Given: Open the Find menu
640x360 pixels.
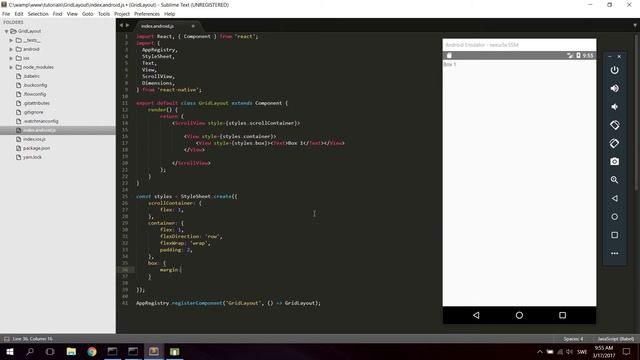Looking at the screenshot, I should tap(58, 14).
